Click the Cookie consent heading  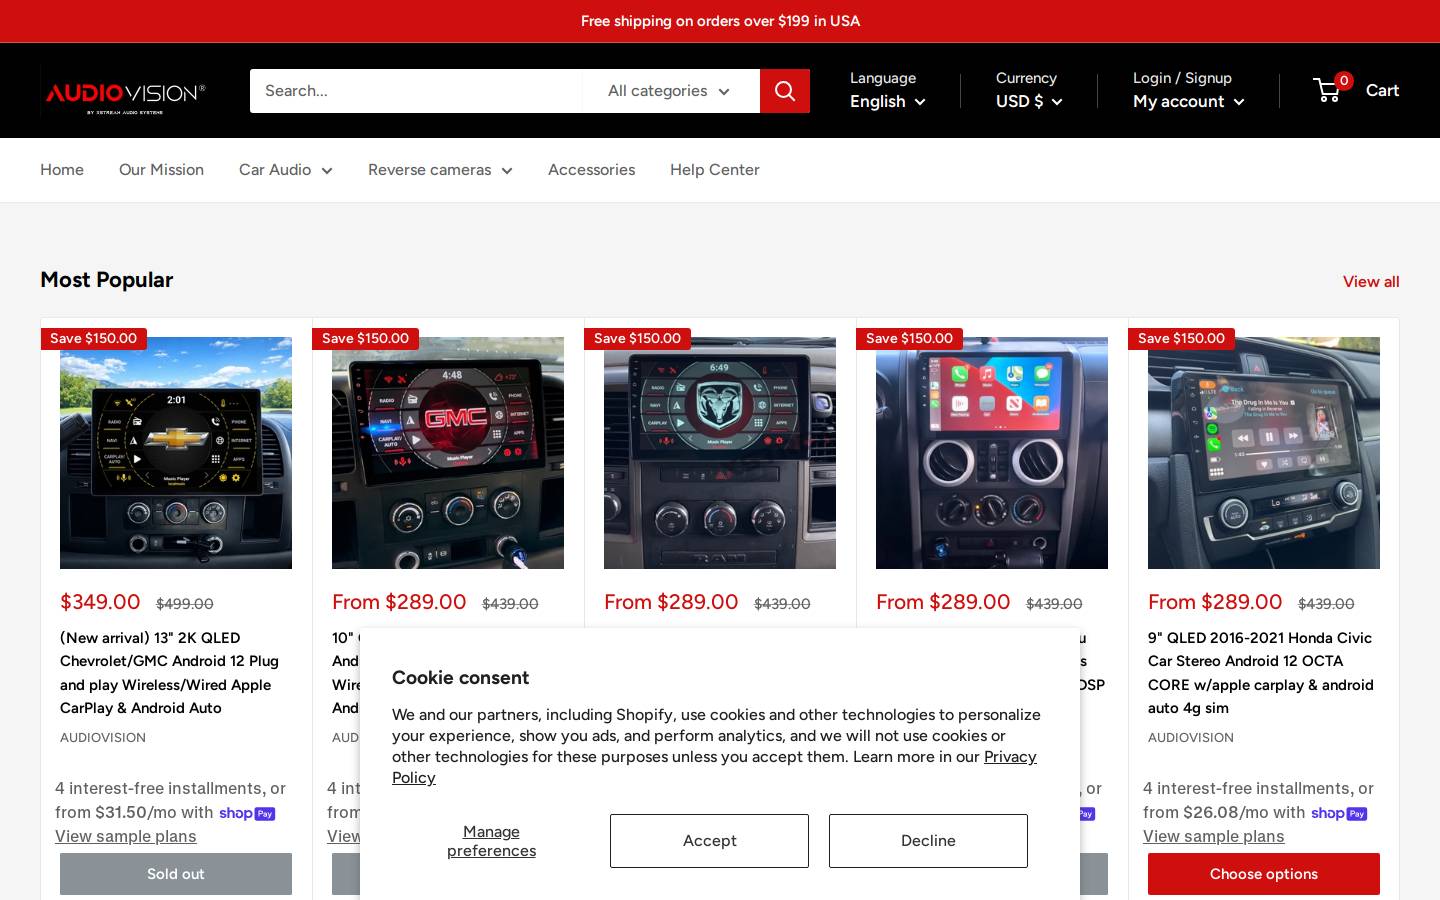pyautogui.click(x=460, y=678)
